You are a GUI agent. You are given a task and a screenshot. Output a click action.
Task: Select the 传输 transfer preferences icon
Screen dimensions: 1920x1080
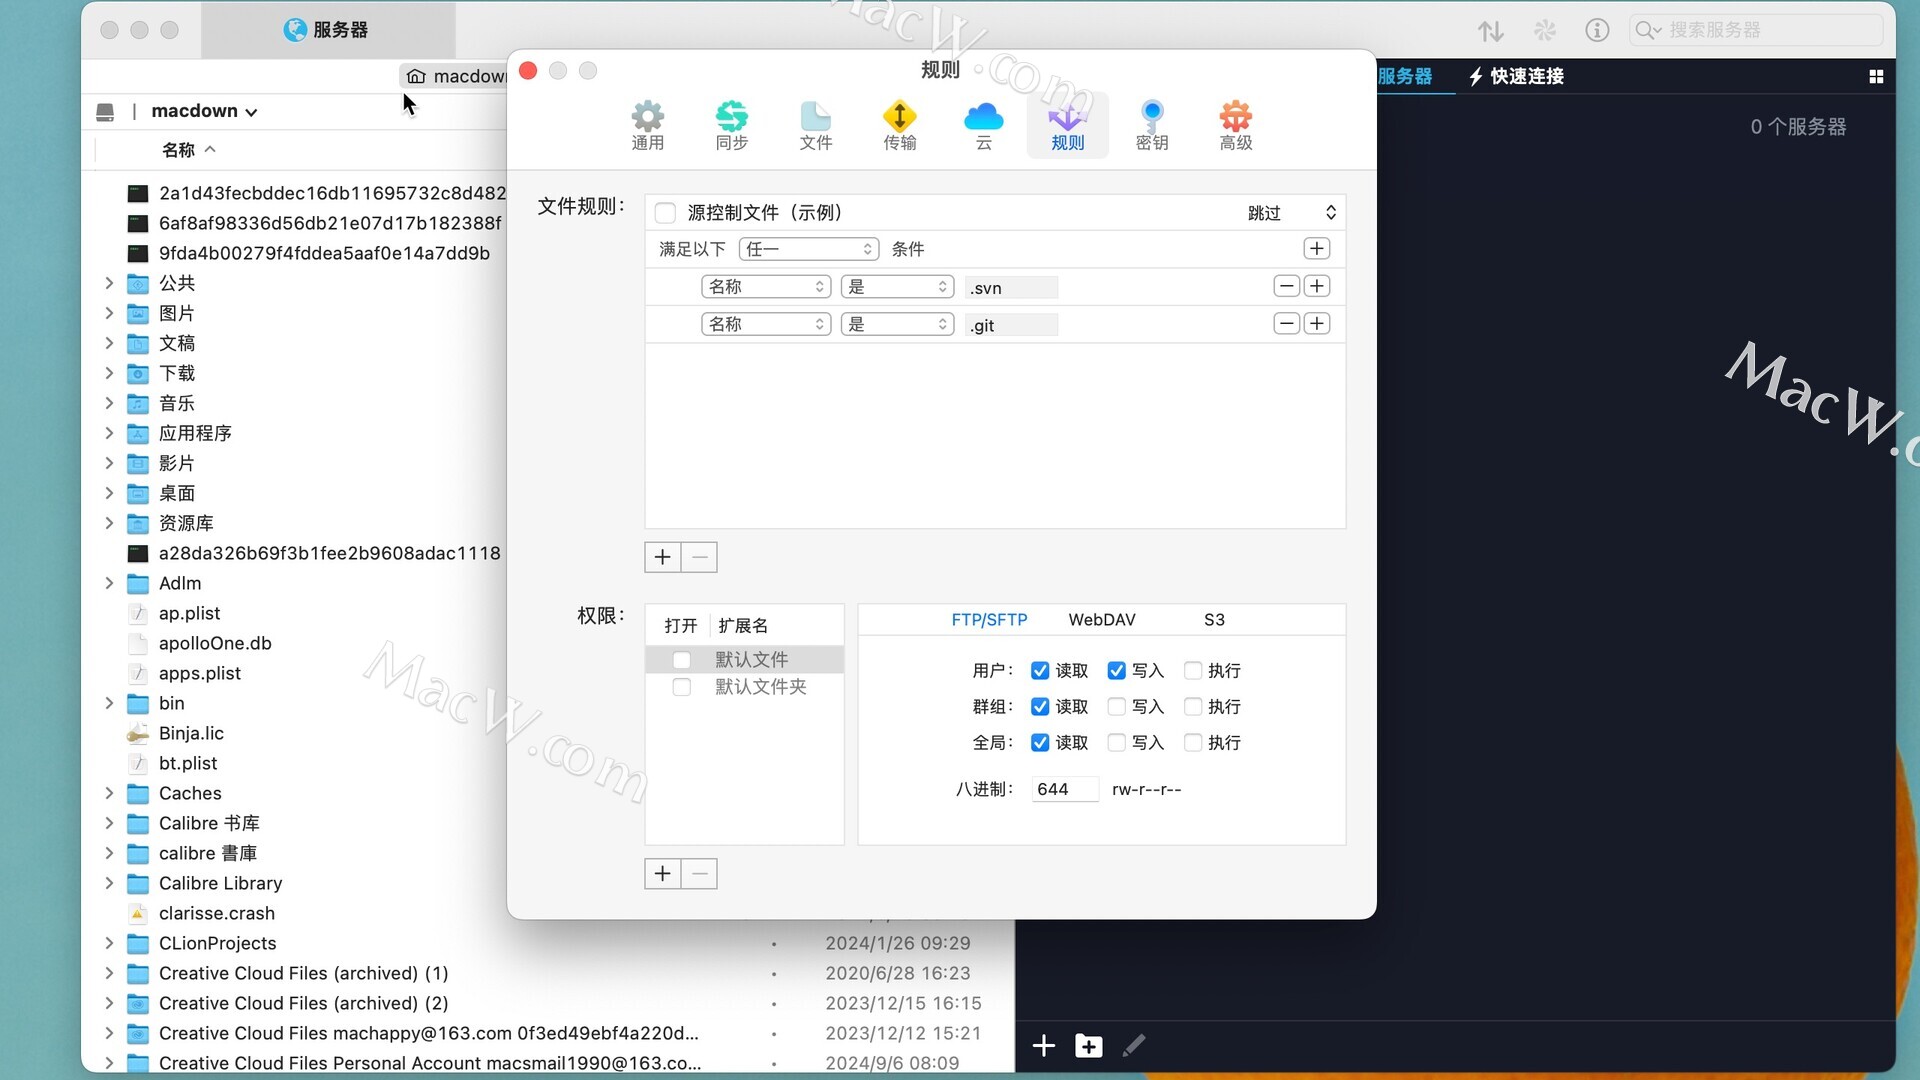899,125
